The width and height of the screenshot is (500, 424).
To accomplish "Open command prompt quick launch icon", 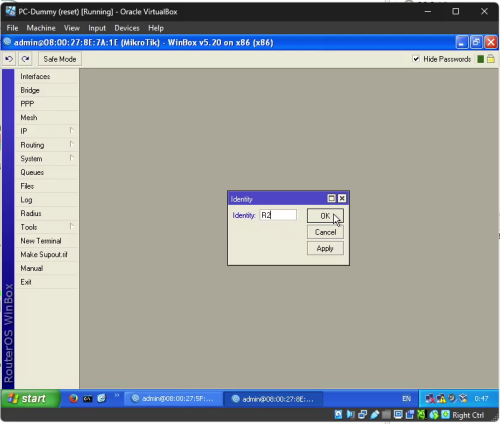I will click(x=88, y=399).
